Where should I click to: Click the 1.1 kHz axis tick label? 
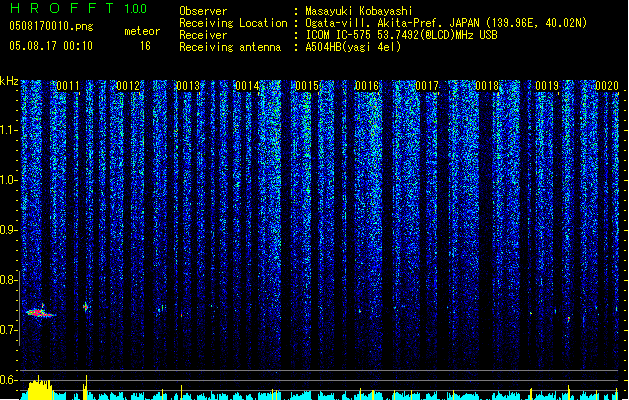8,130
